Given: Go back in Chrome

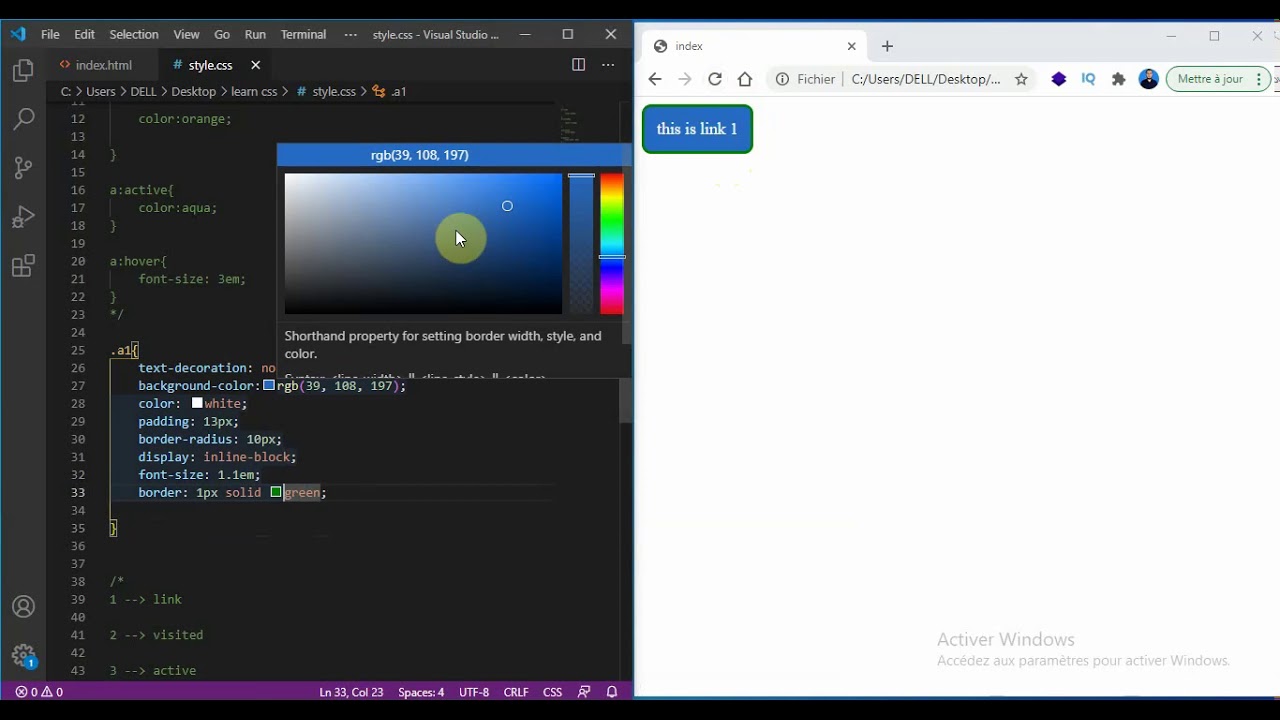Looking at the screenshot, I should point(655,79).
